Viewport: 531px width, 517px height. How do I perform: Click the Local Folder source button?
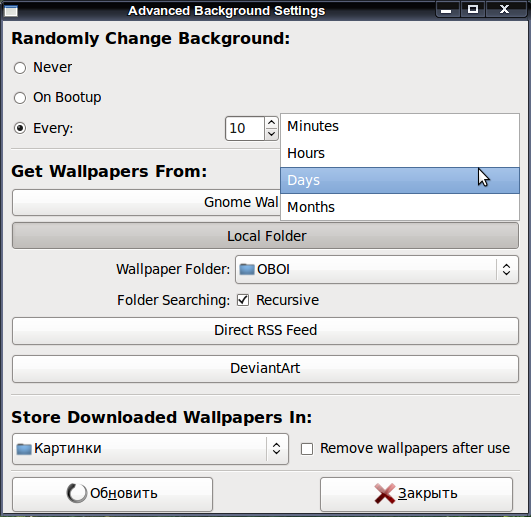266,236
